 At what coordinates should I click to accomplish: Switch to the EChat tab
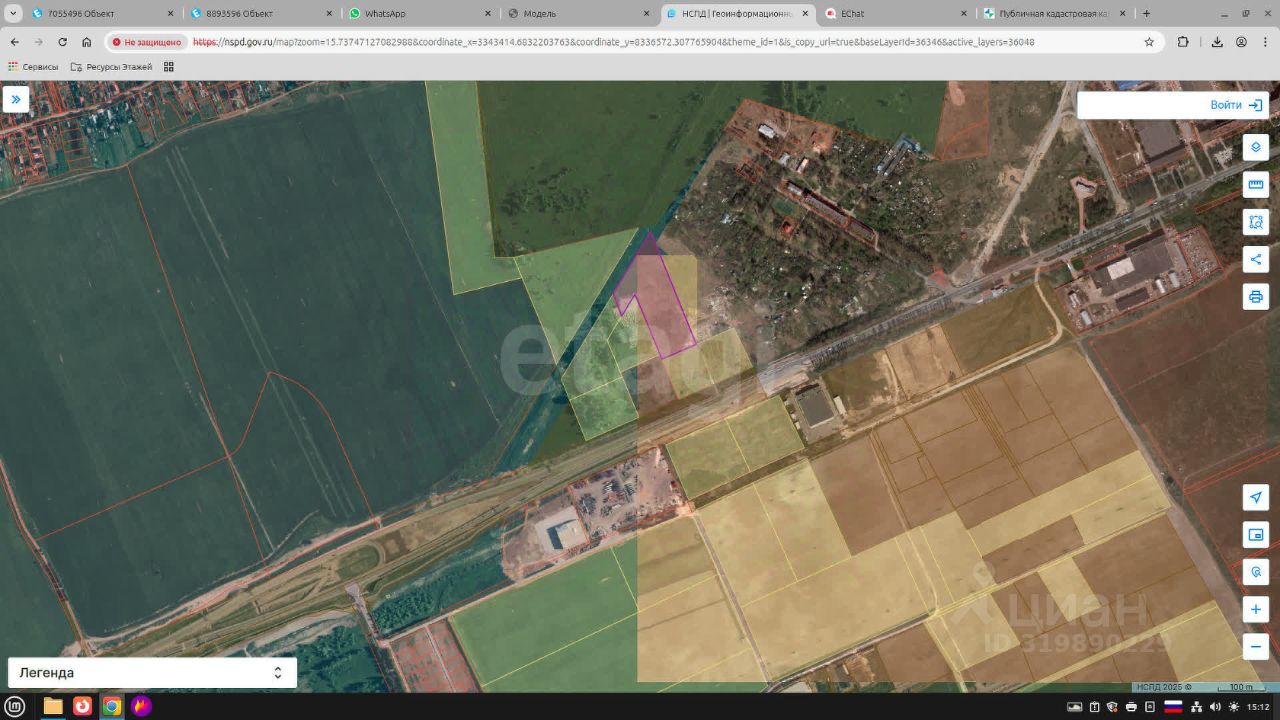click(852, 14)
